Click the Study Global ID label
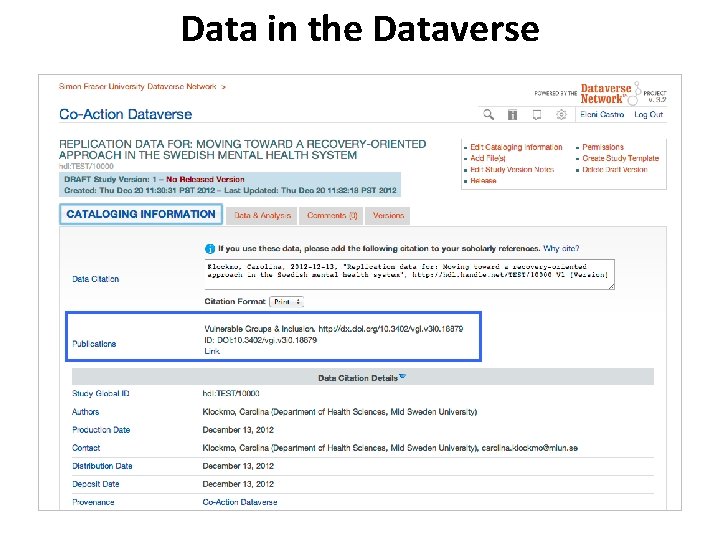Viewport: 720px width, 540px height. point(101,394)
